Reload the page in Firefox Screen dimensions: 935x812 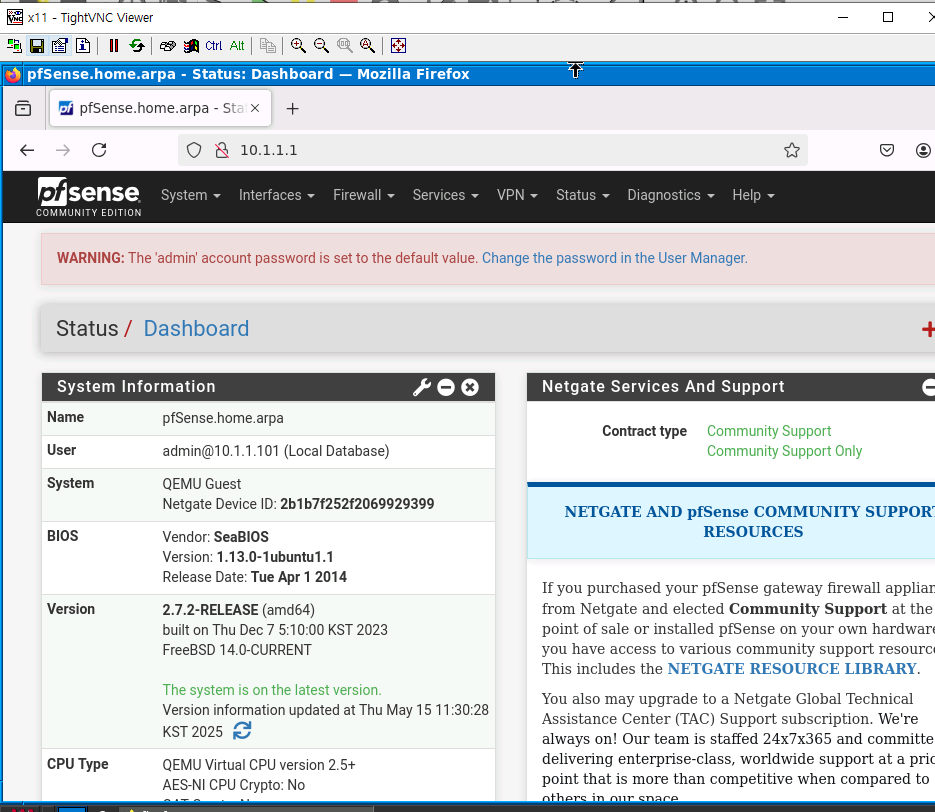tap(99, 150)
